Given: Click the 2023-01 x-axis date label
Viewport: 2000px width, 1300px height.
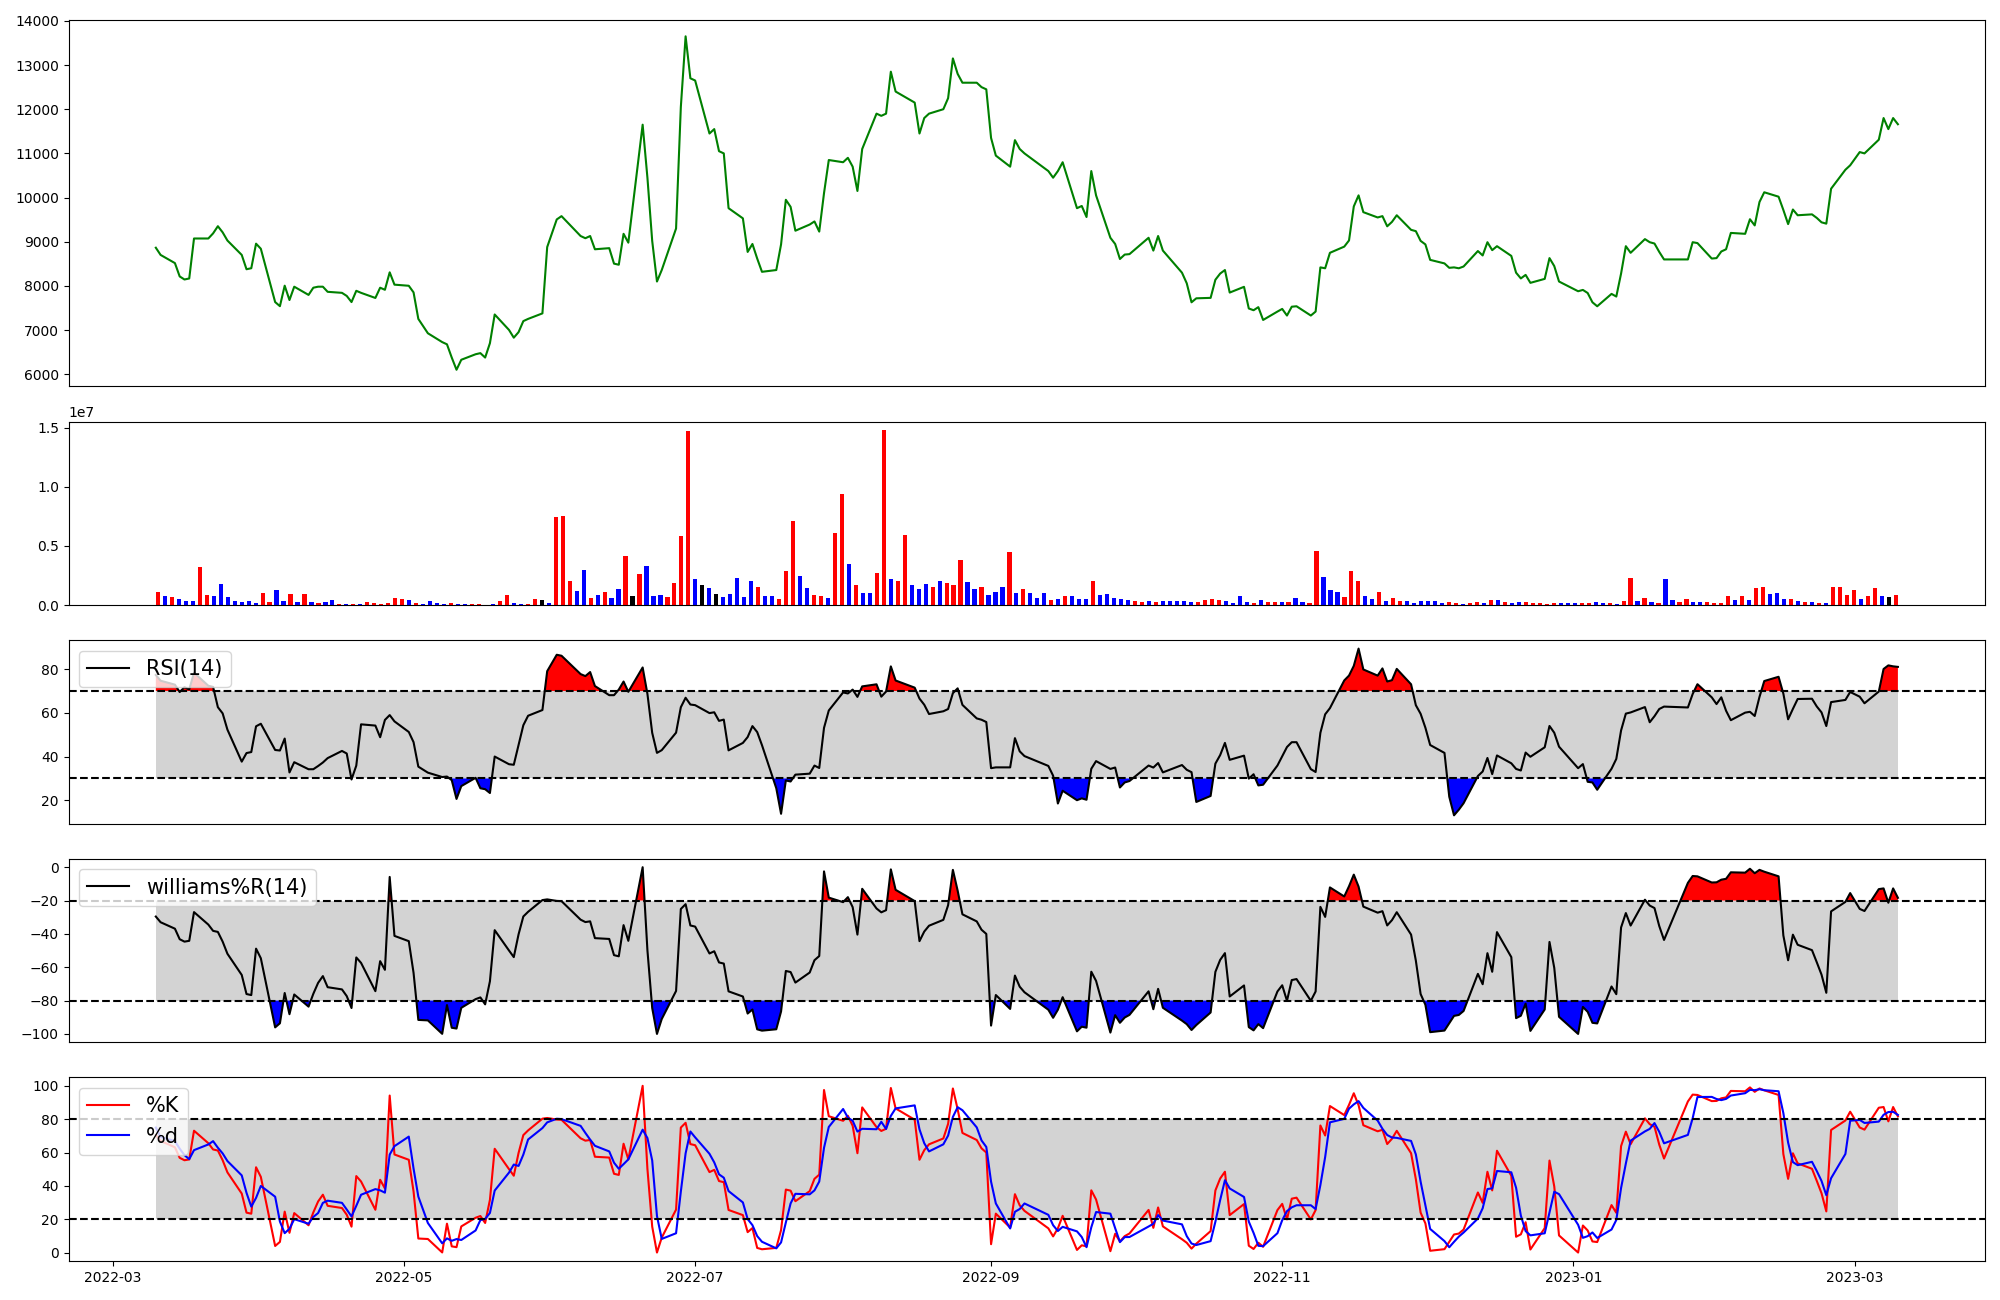Looking at the screenshot, I should [1574, 1277].
